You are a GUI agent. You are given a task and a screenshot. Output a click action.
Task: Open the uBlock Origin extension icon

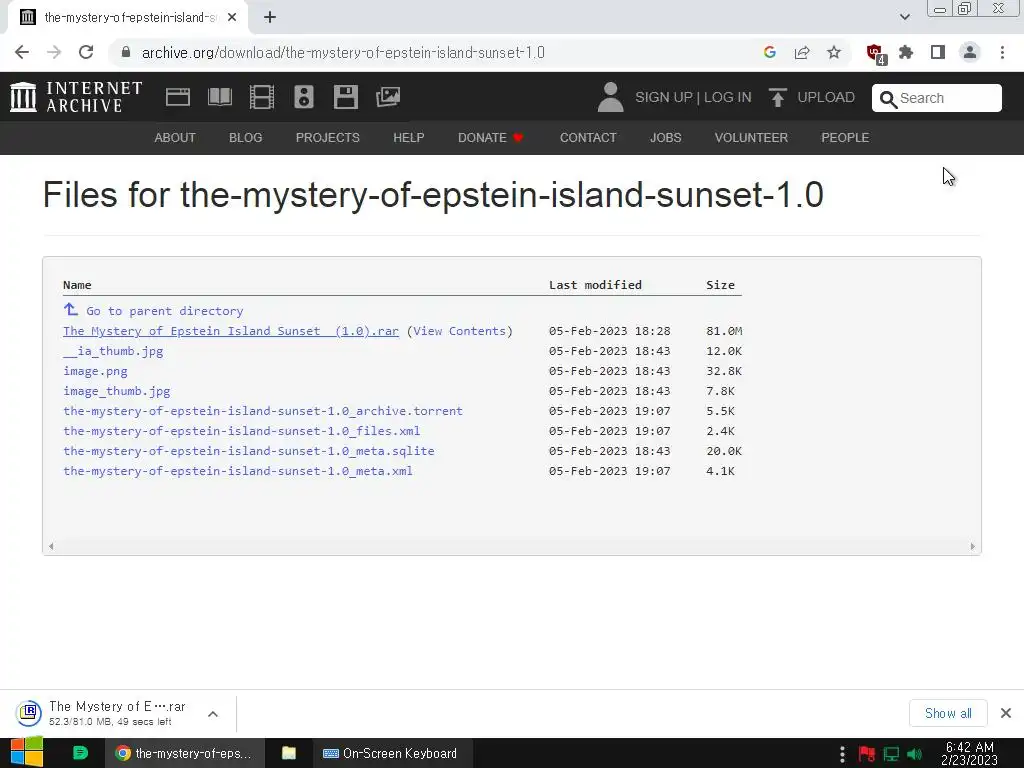[876, 53]
